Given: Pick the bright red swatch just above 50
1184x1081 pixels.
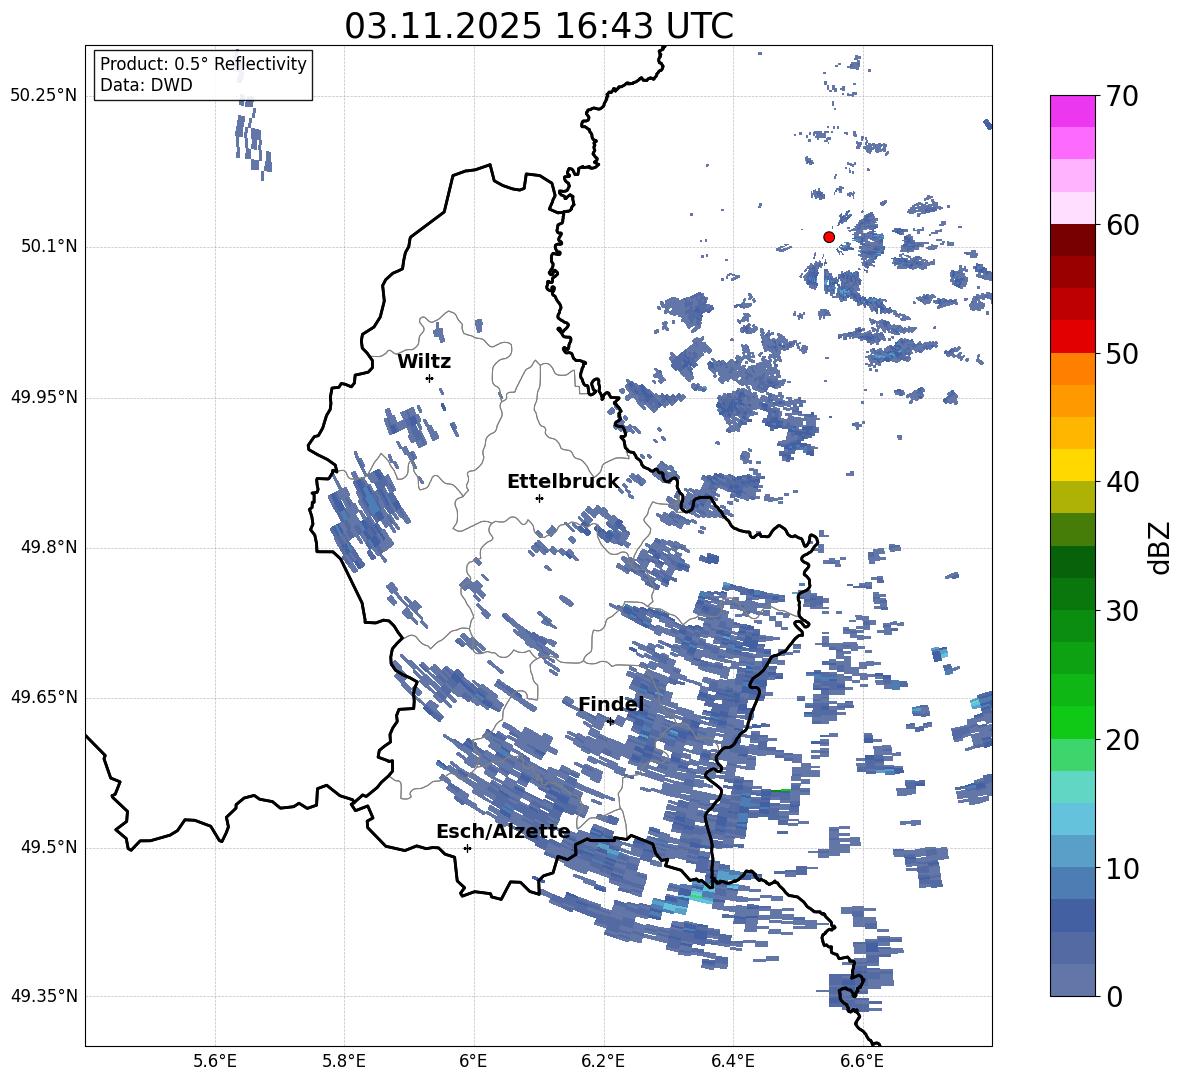Looking at the screenshot, I should coord(1072,337).
